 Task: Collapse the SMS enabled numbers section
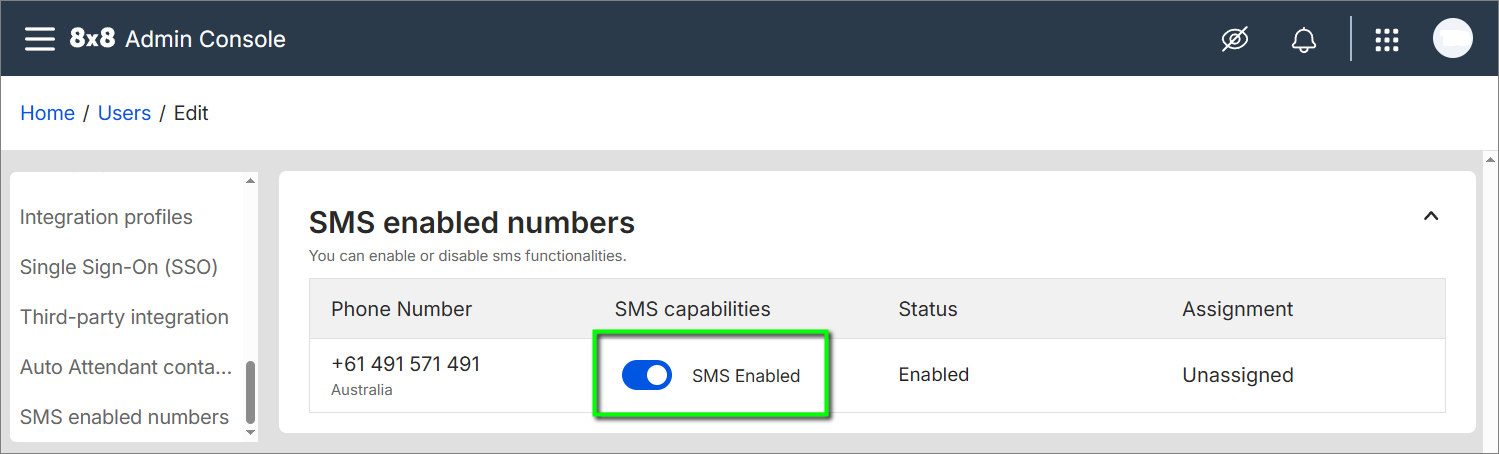(1431, 216)
